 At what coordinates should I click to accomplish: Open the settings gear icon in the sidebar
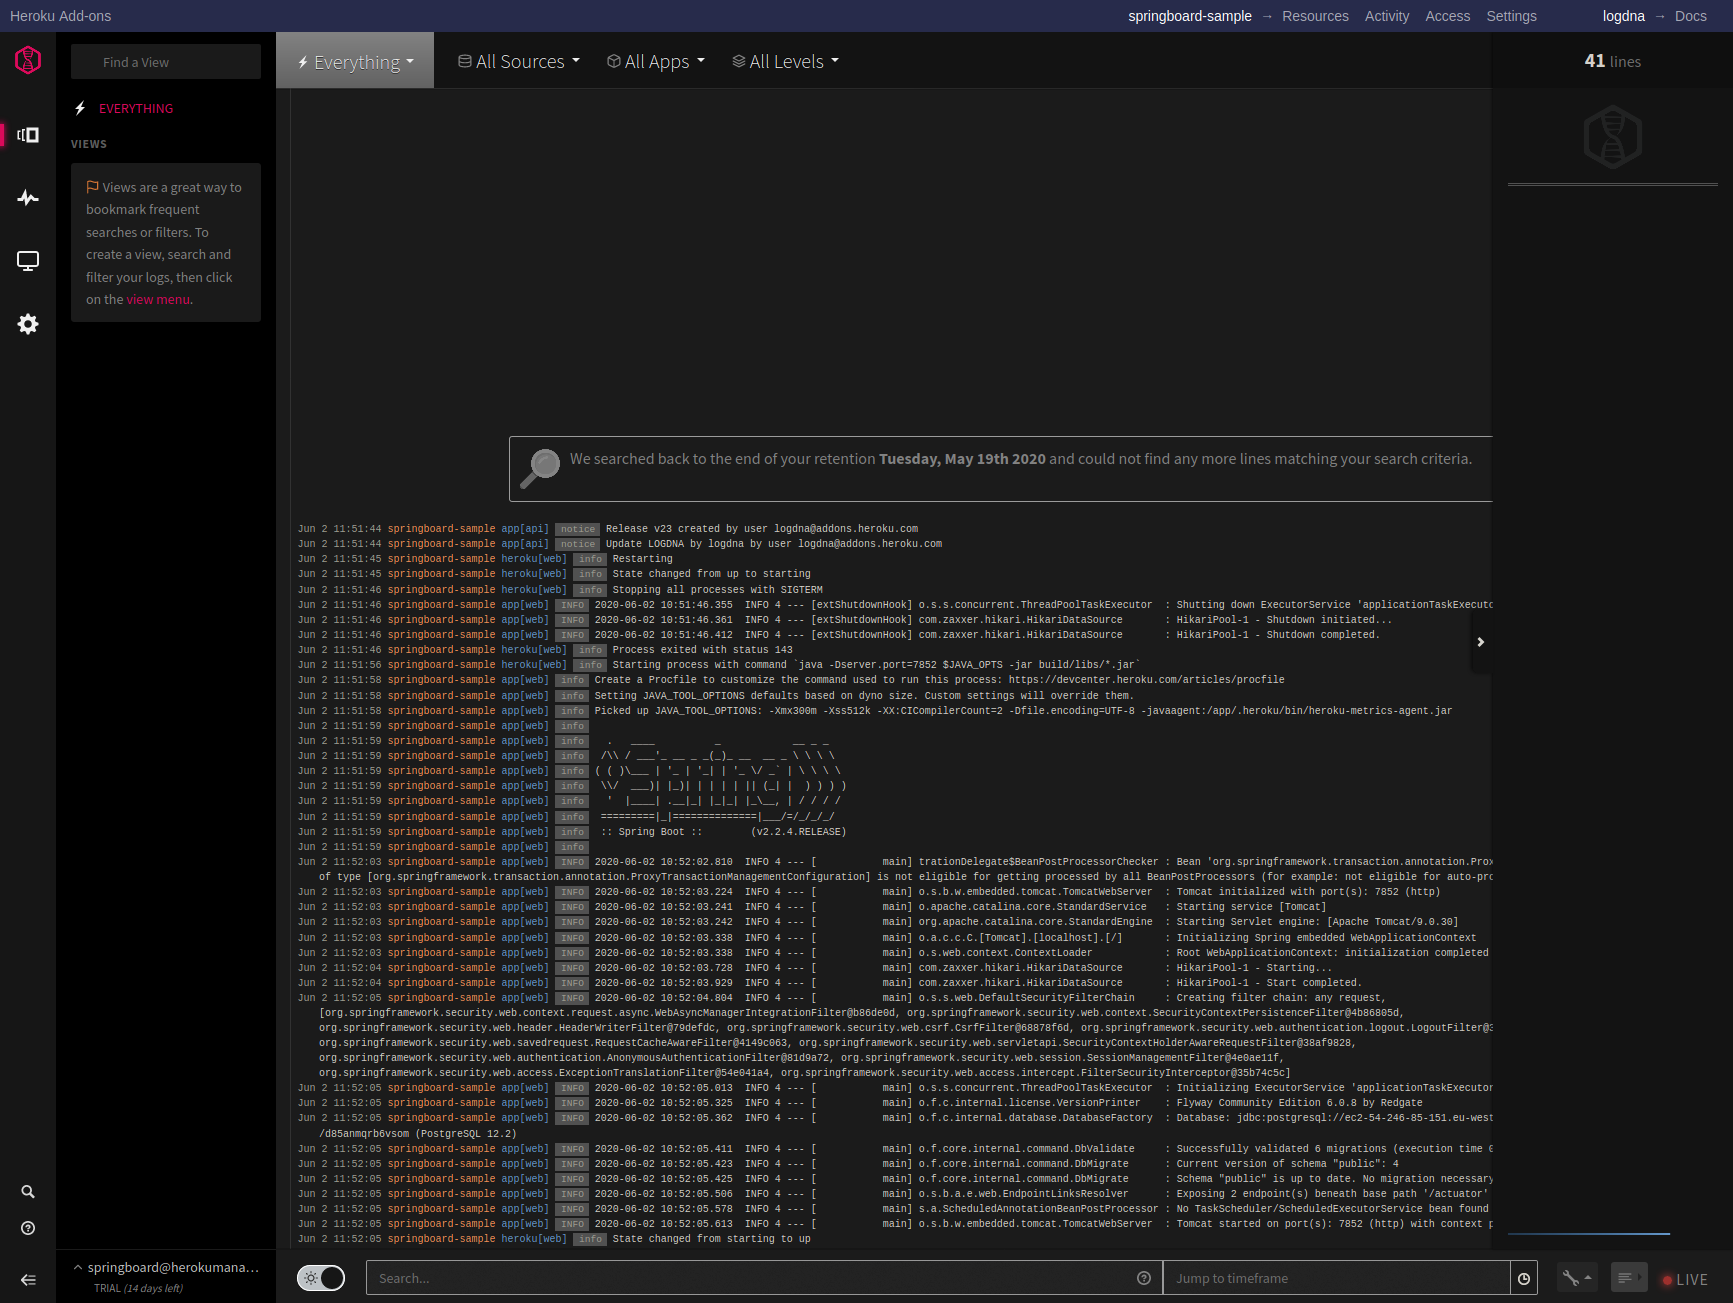click(28, 324)
